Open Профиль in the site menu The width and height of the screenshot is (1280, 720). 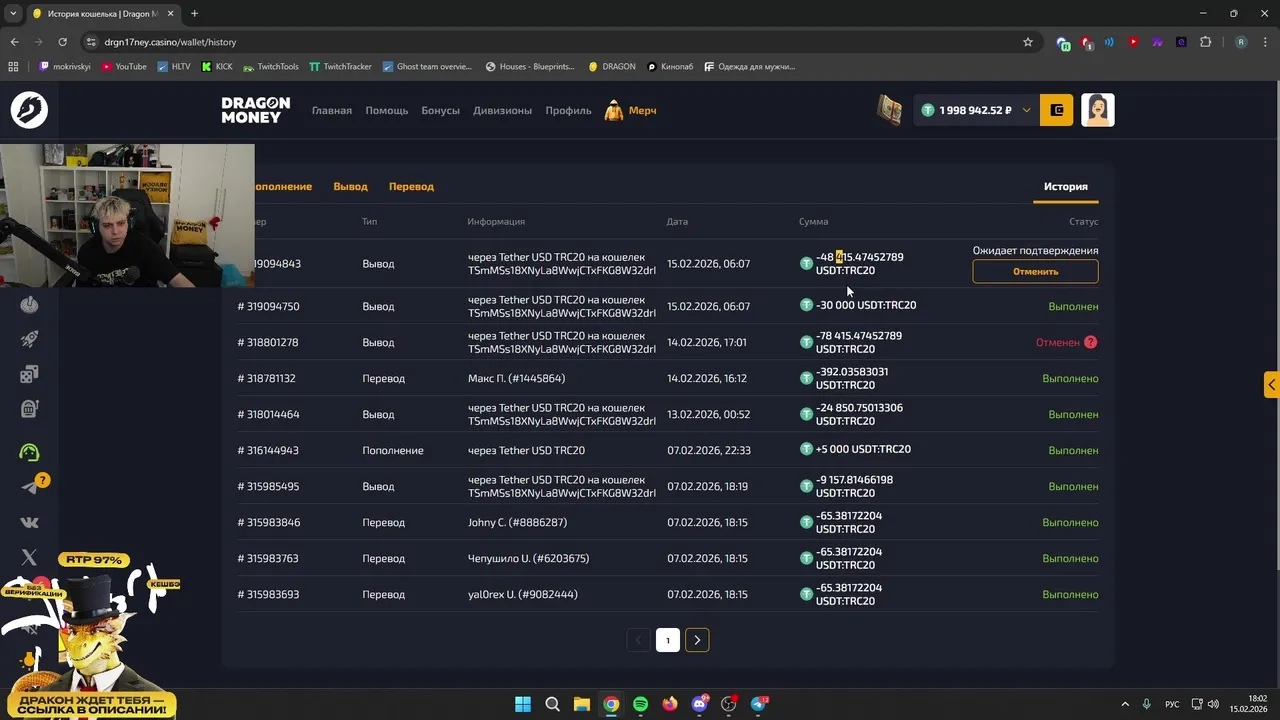(568, 110)
